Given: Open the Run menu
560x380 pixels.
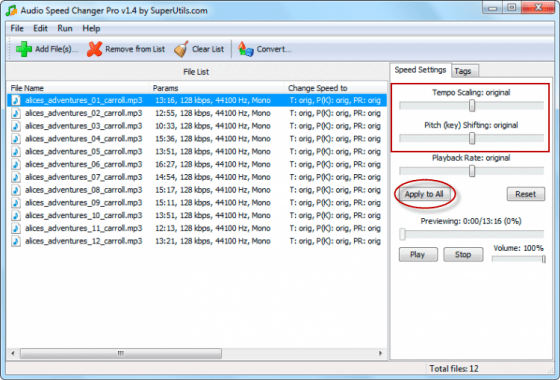Looking at the screenshot, I should [x=65, y=29].
